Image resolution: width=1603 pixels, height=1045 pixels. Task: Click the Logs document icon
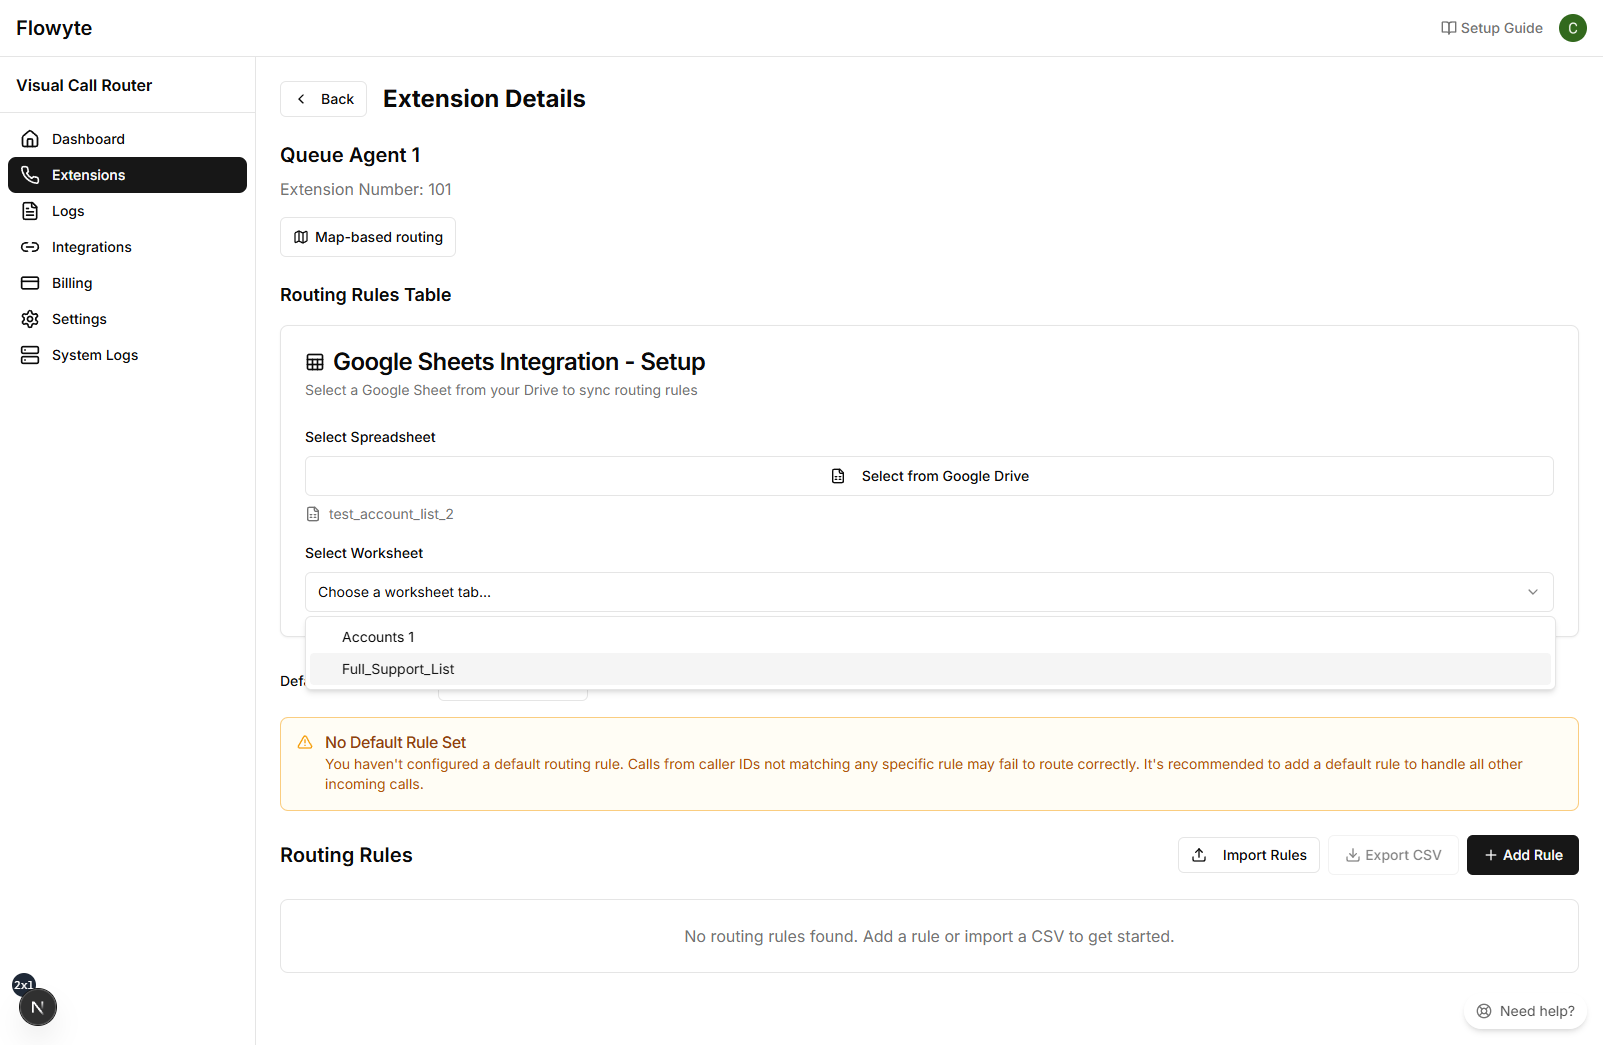(x=30, y=211)
